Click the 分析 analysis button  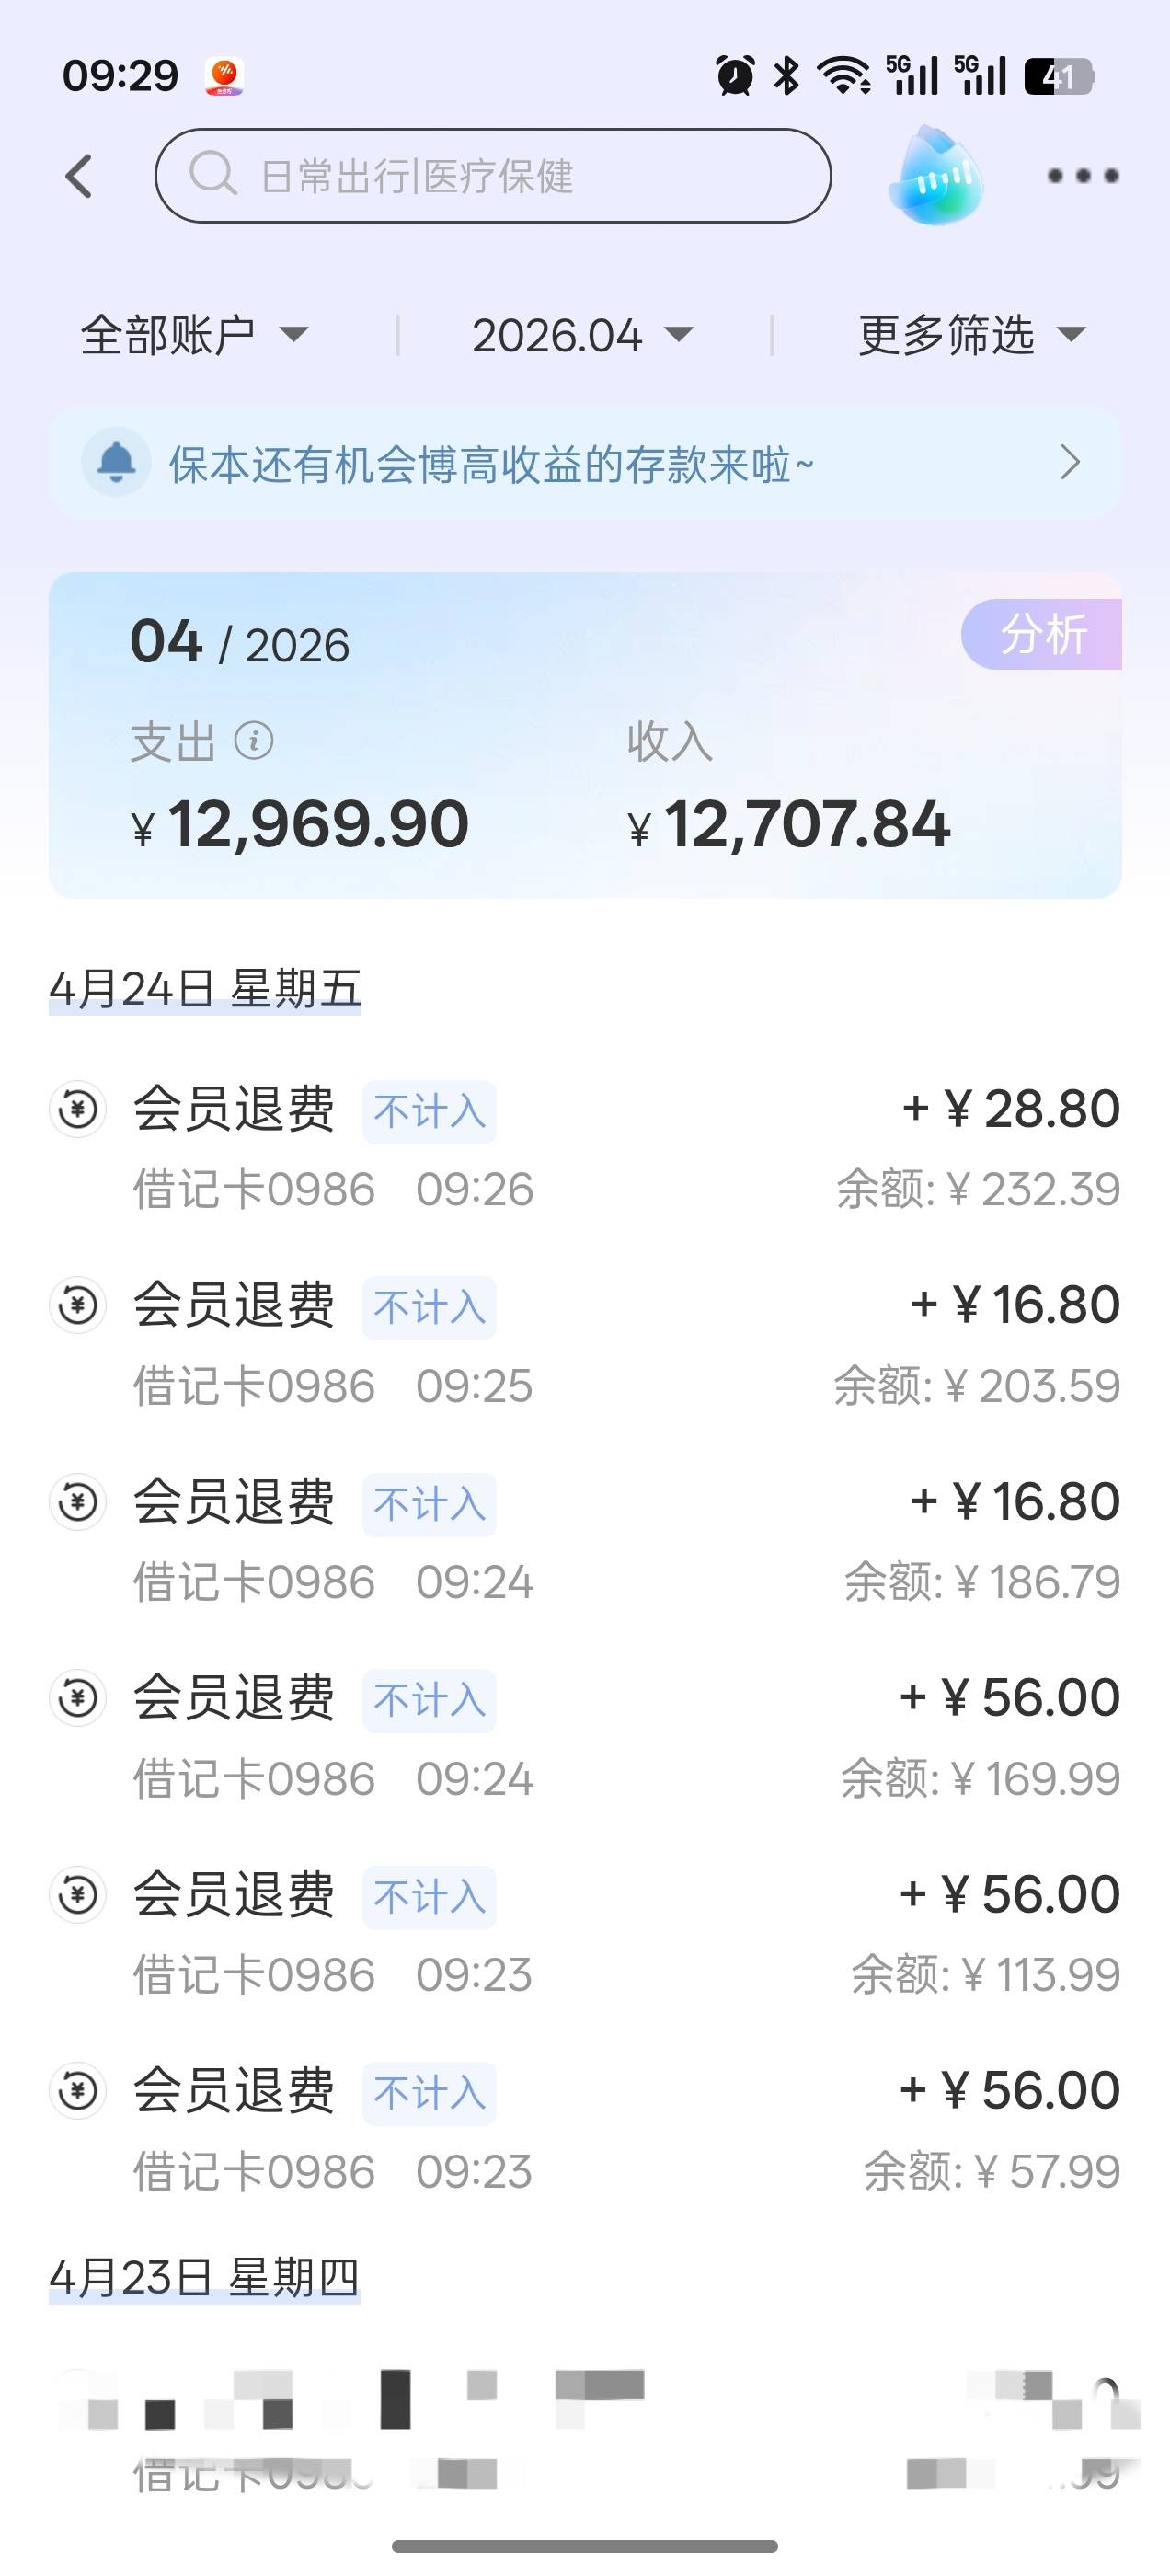pos(1042,634)
